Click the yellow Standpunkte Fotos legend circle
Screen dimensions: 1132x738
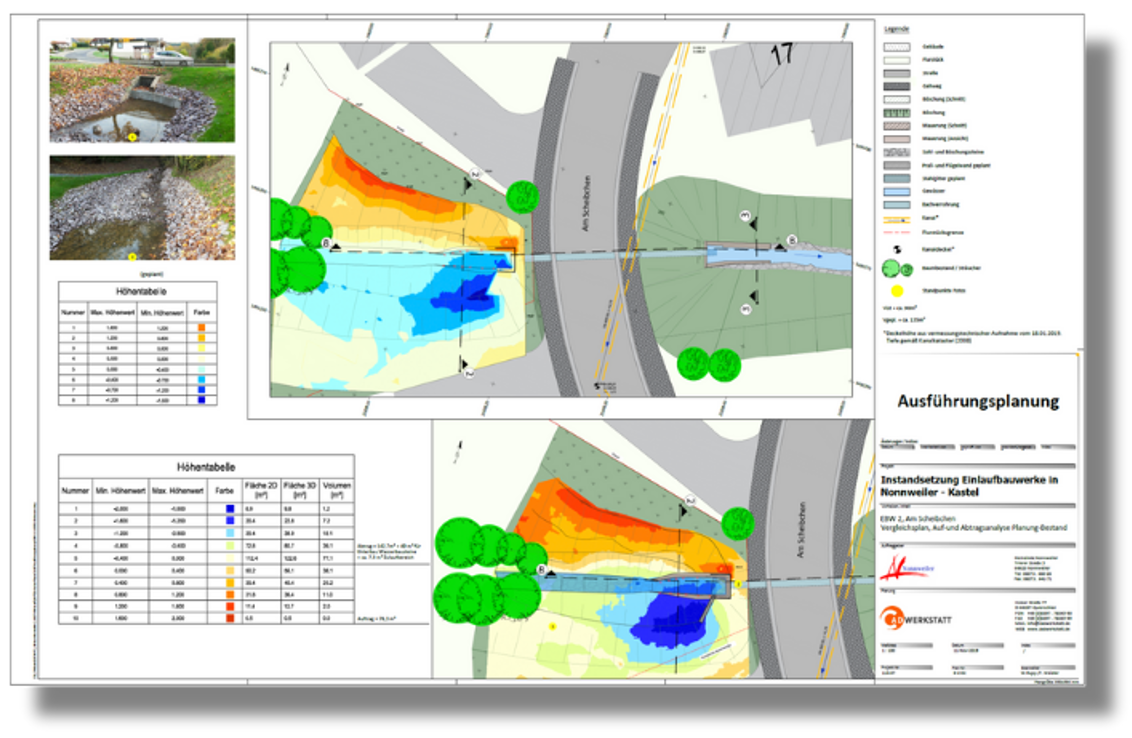pos(897,289)
